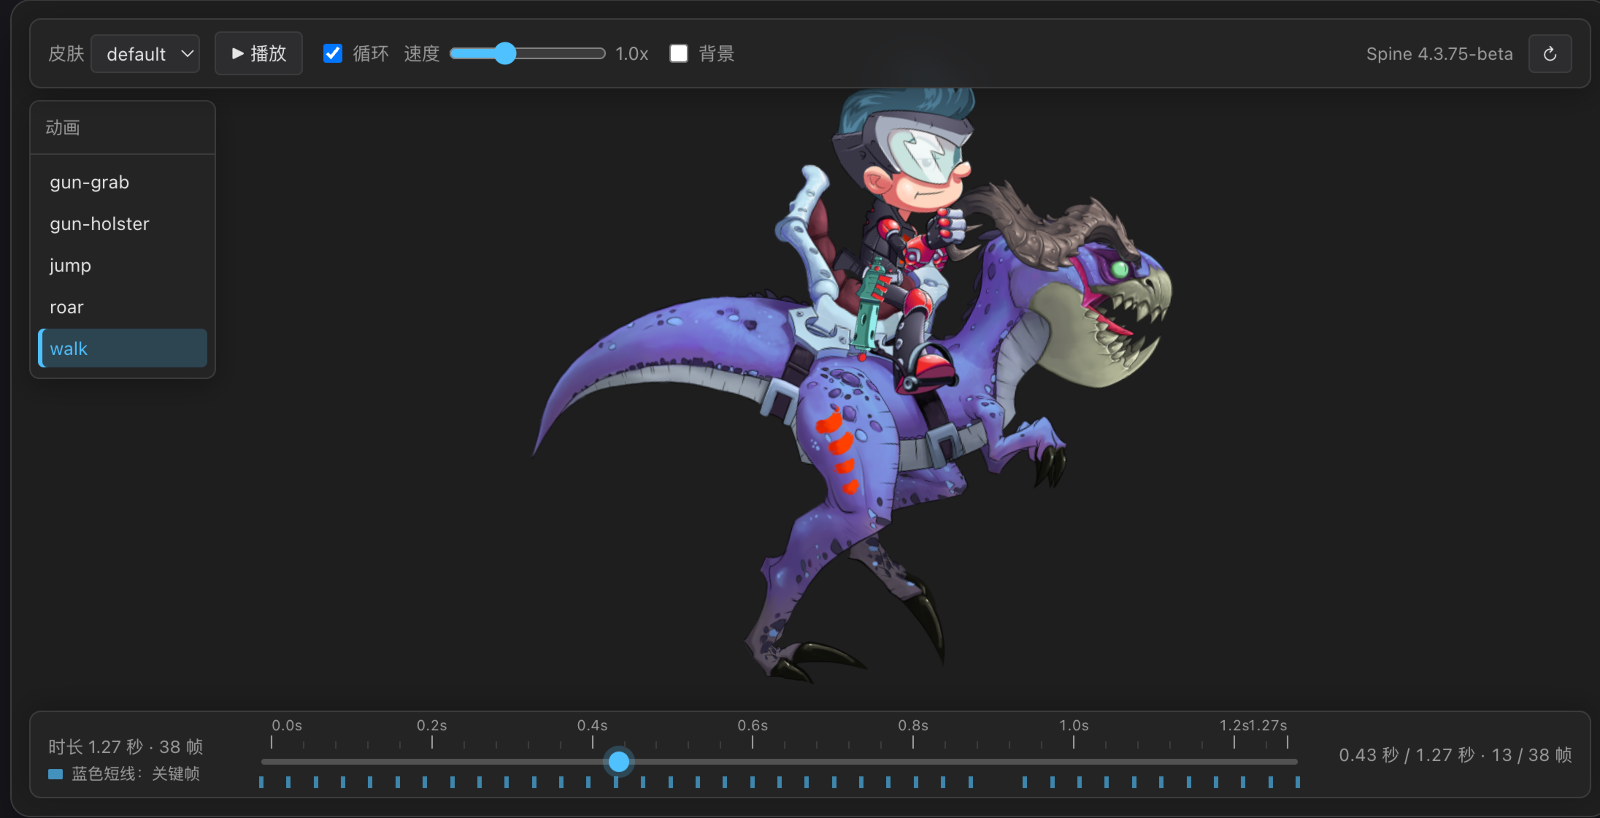1600x818 pixels.
Task: Select the gun-grab animation
Action: click(123, 182)
